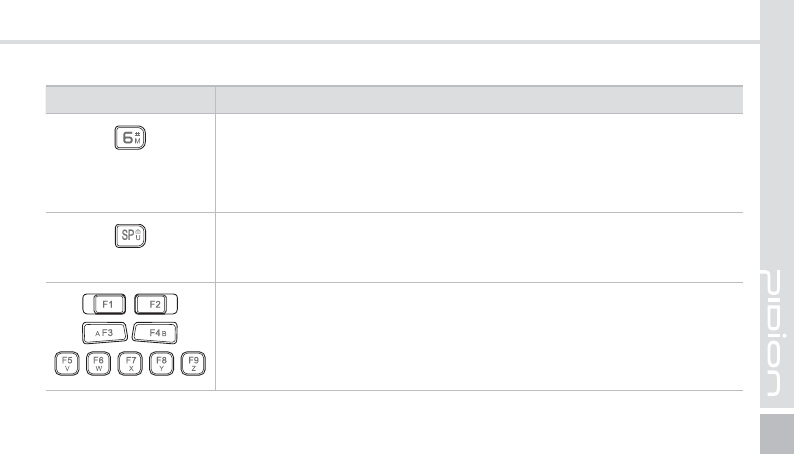Click the blank description cell beside function keys
This screenshot has height=454, width=794.
[x=479, y=337]
